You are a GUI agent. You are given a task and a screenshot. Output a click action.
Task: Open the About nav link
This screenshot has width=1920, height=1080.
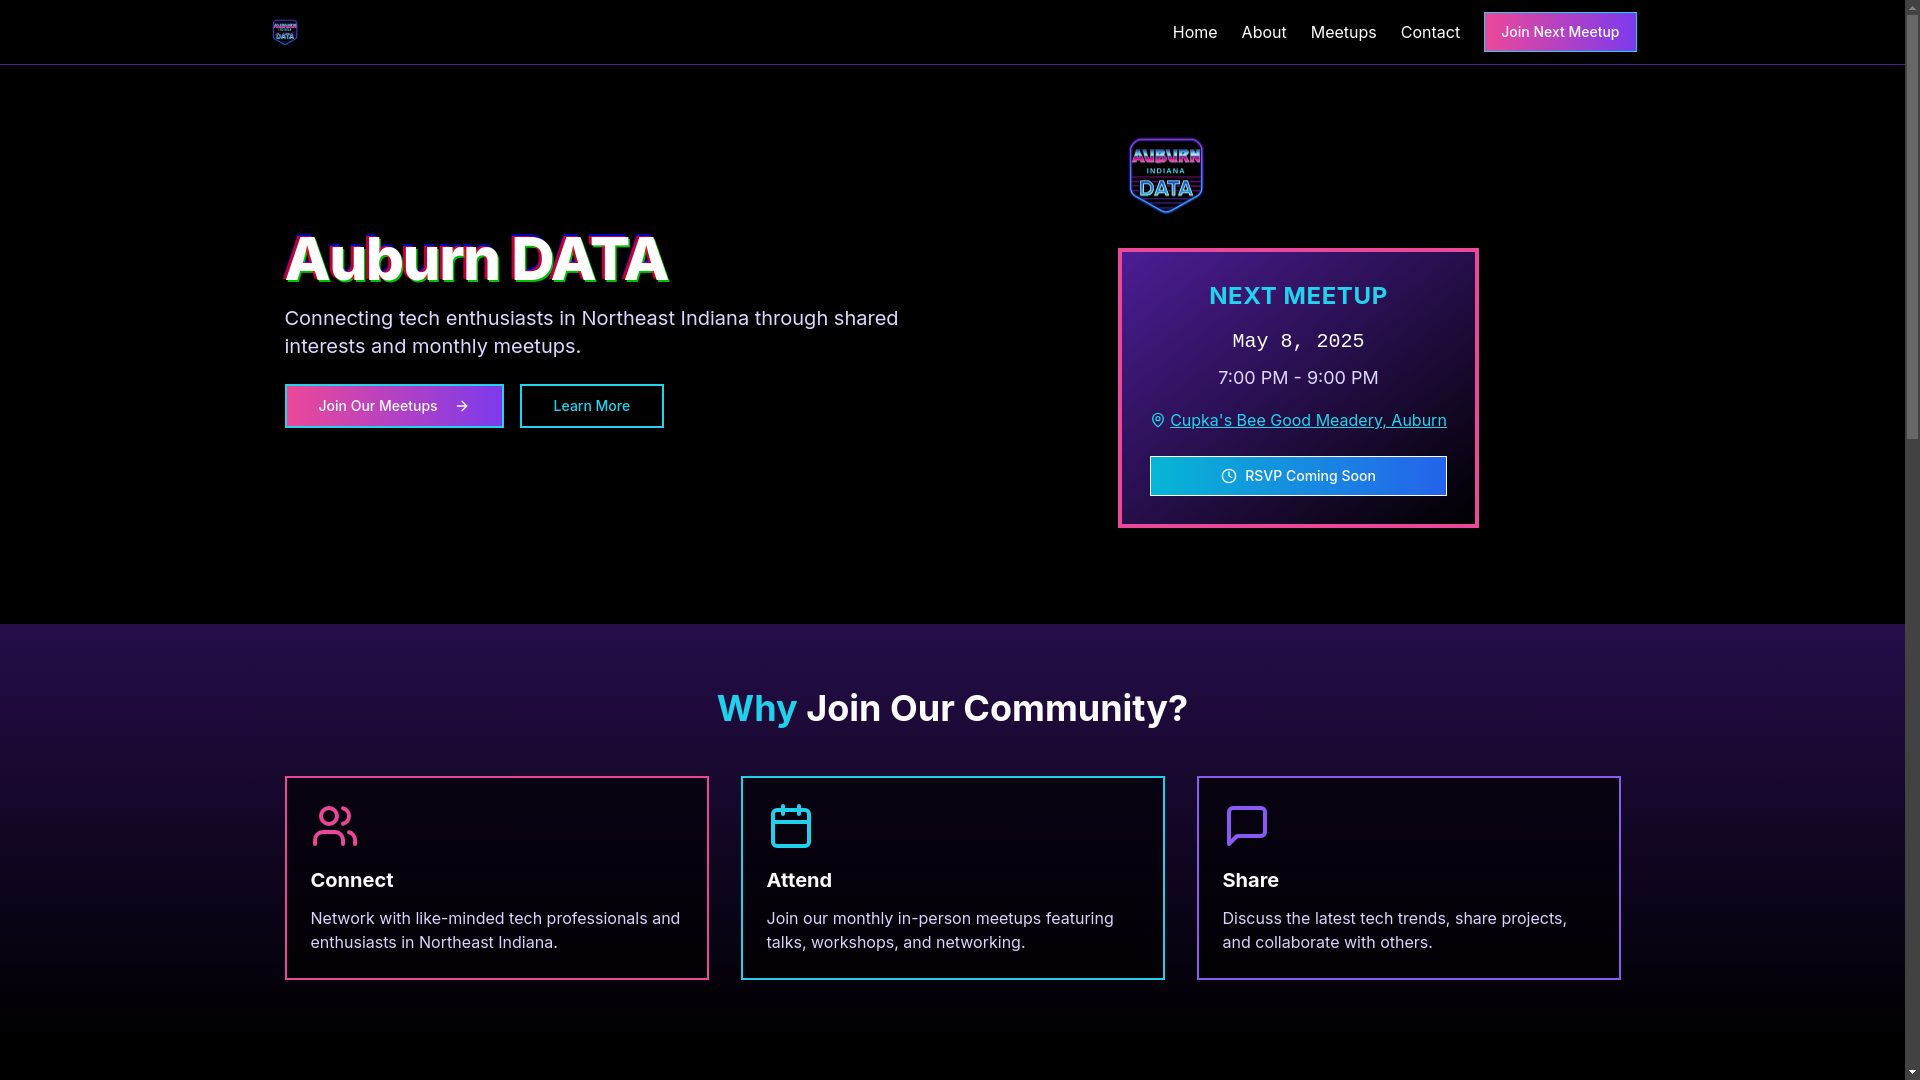(x=1264, y=32)
